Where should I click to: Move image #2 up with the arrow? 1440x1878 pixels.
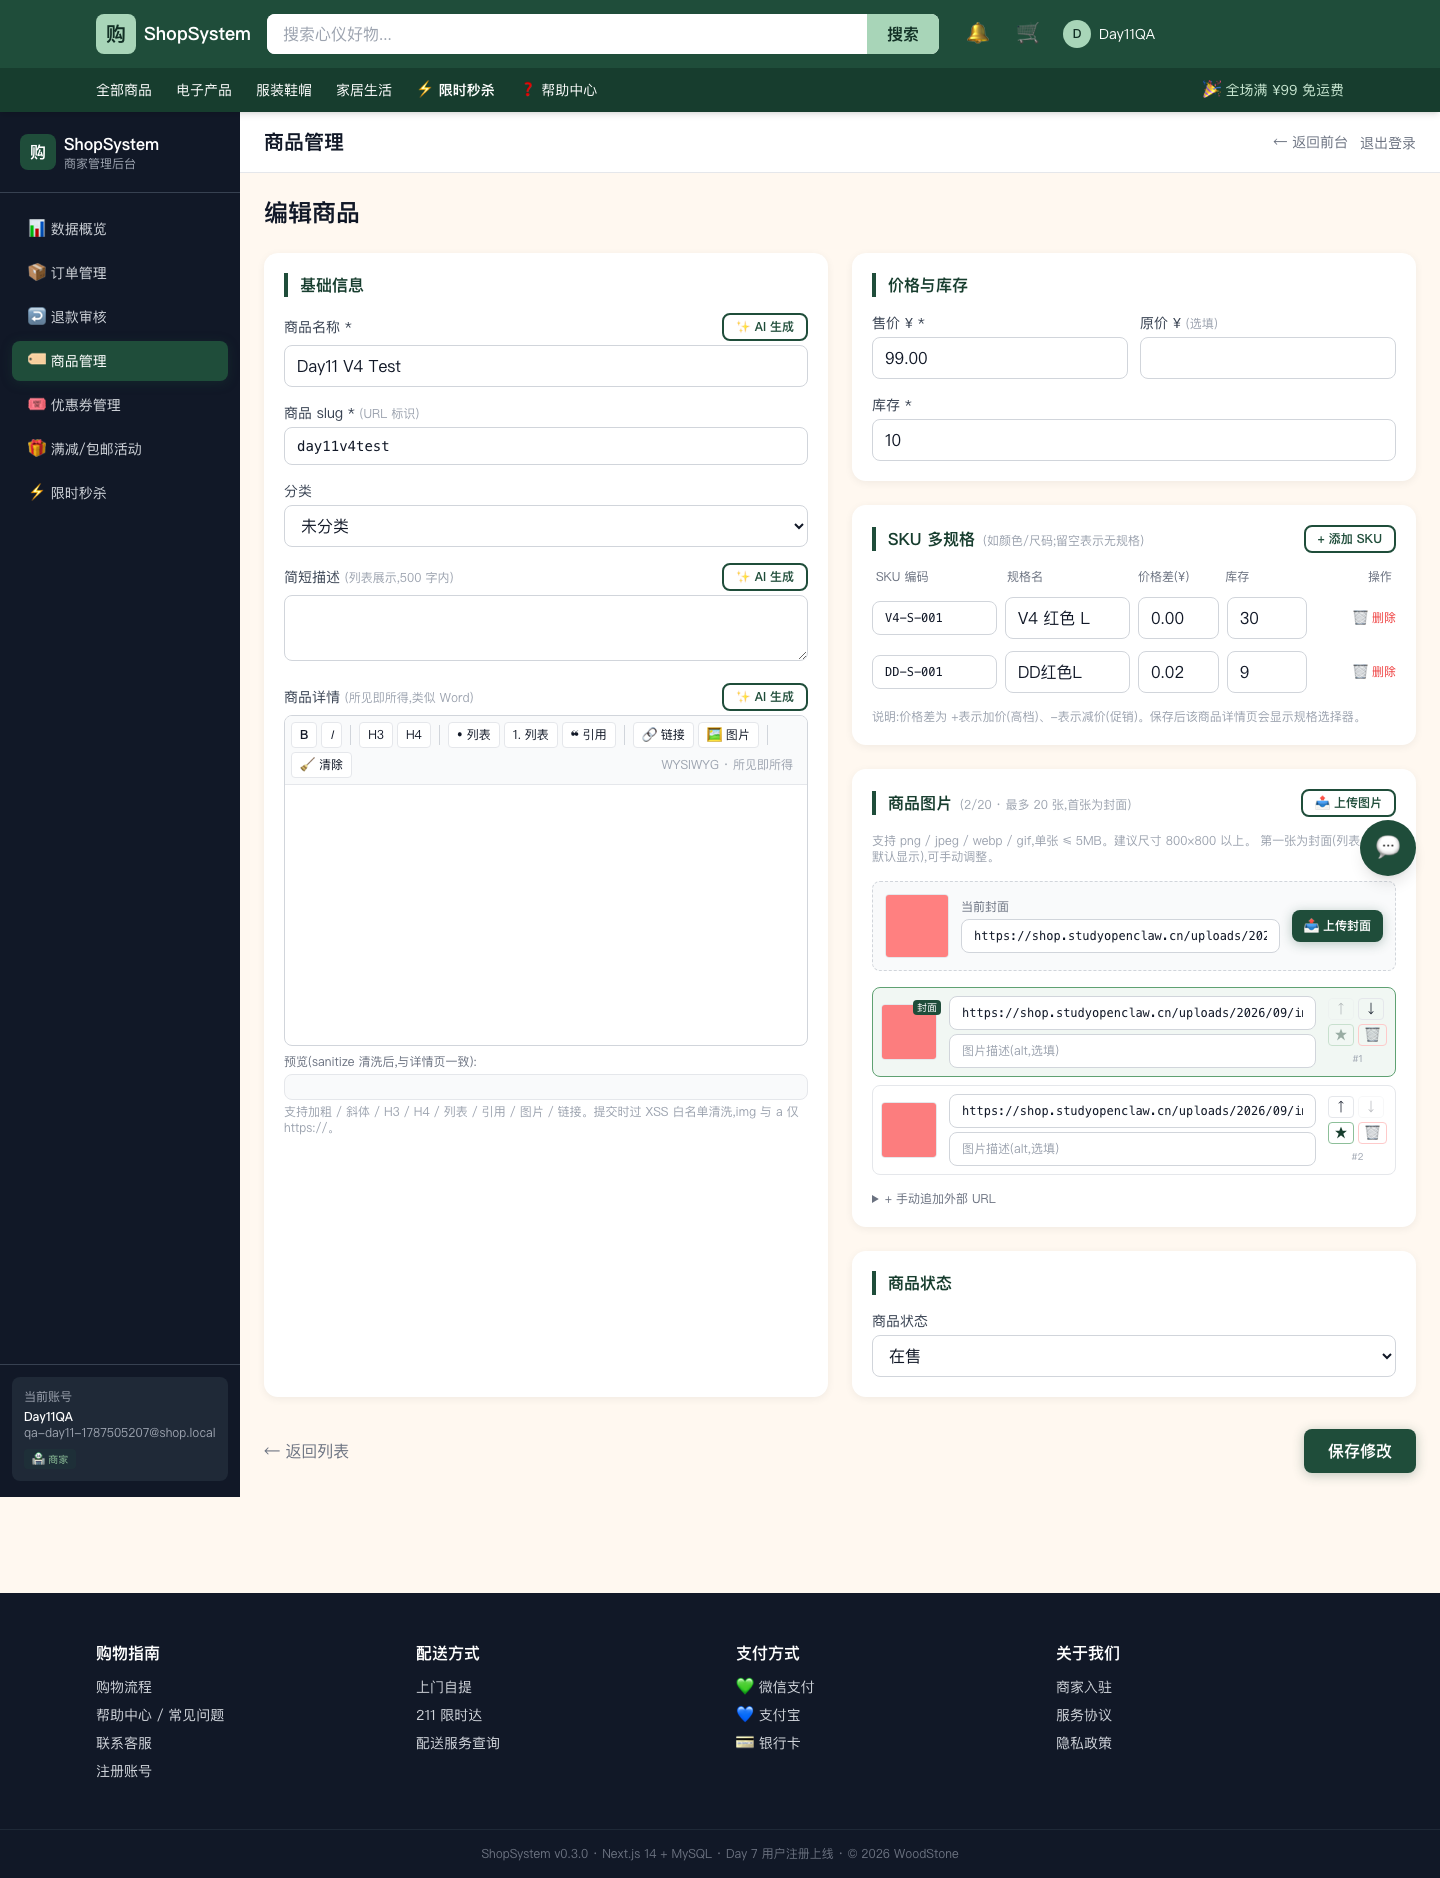(x=1341, y=1107)
